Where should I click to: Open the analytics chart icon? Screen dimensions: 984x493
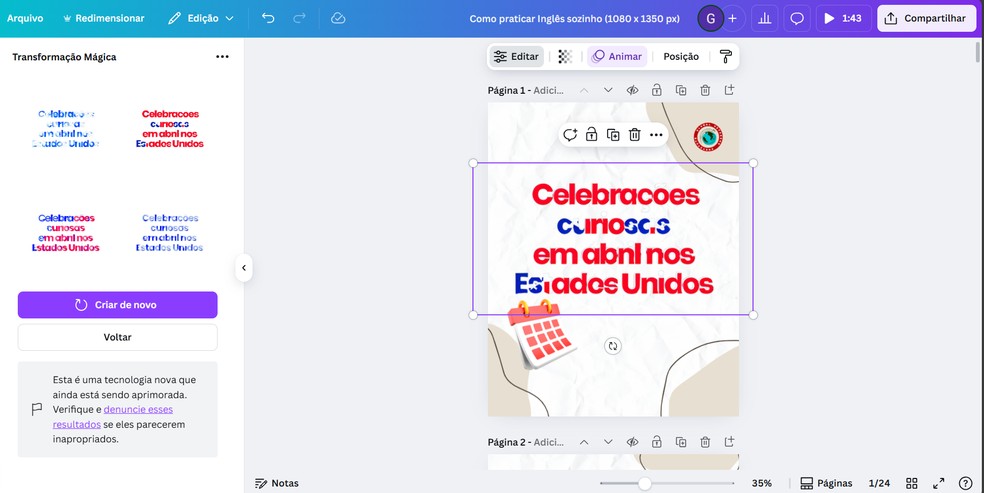click(x=764, y=18)
